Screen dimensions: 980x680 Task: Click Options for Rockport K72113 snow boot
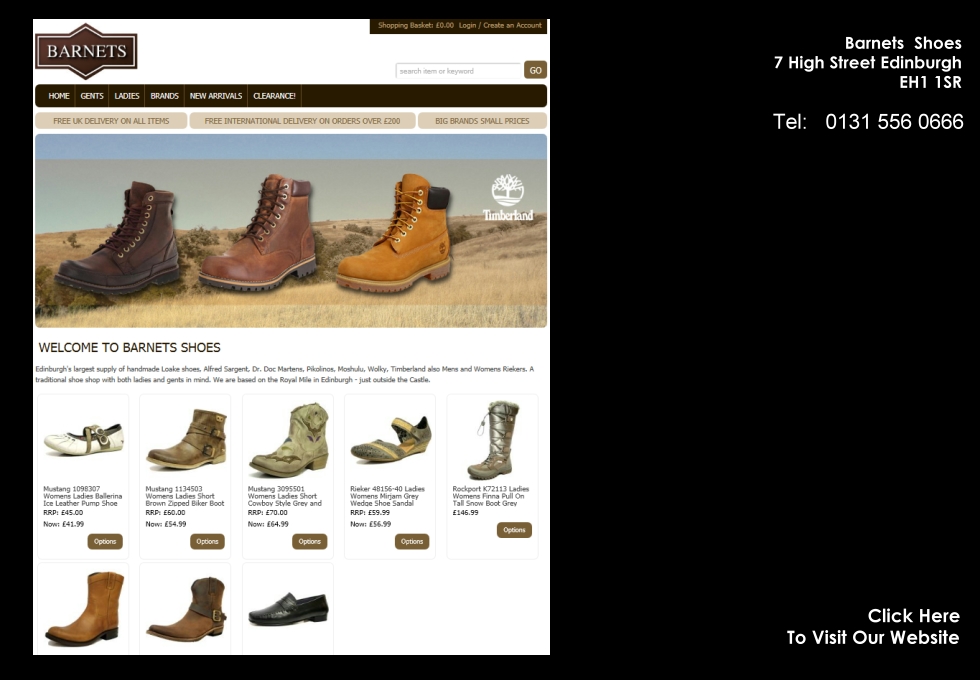[514, 529]
